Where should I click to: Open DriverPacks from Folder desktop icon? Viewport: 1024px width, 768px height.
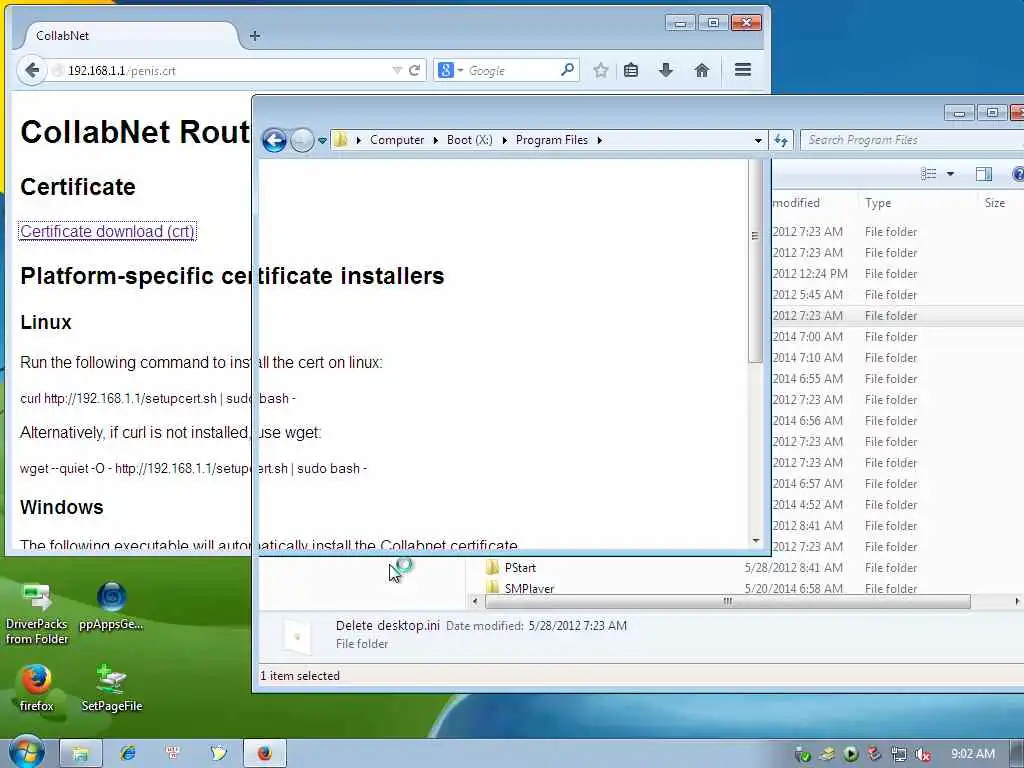pyautogui.click(x=37, y=615)
